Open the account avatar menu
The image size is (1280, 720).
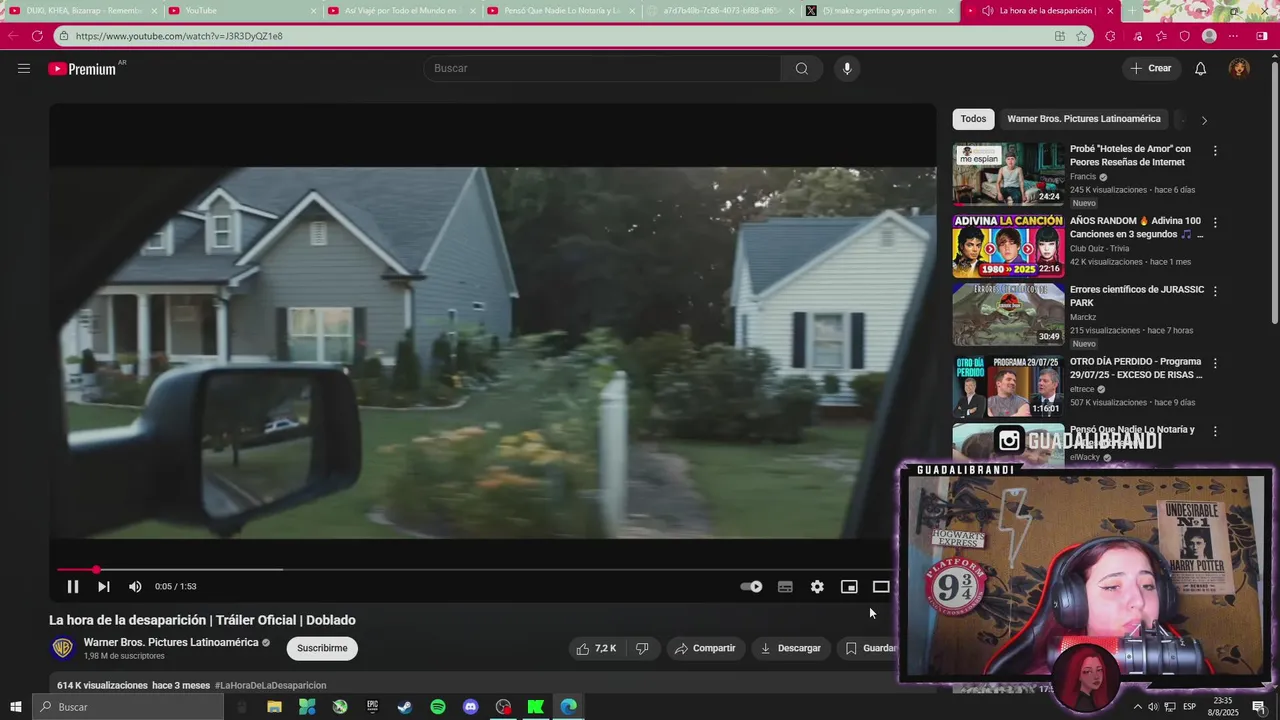click(x=1239, y=68)
